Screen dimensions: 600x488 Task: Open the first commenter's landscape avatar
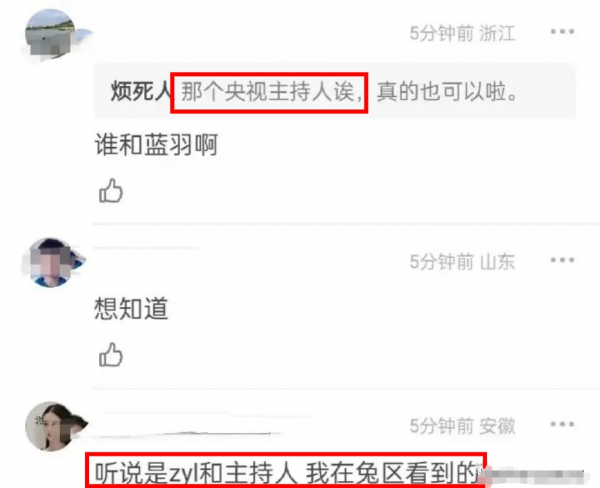(50, 34)
